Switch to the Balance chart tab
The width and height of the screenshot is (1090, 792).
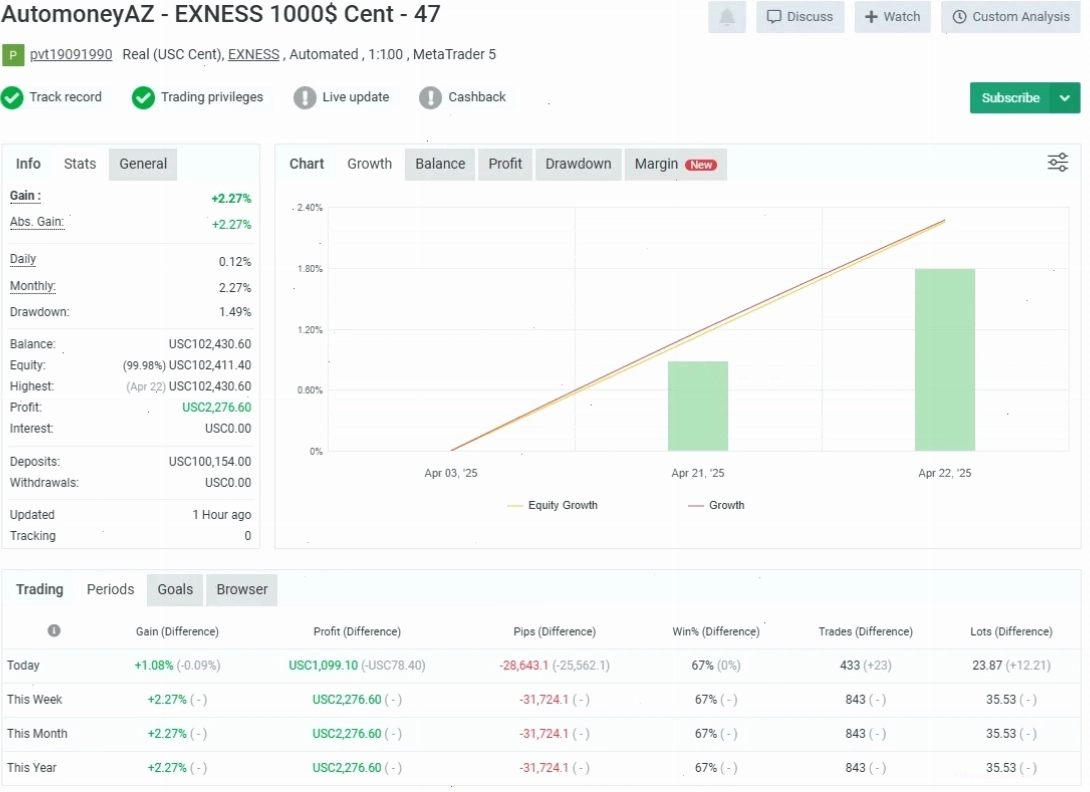pos(440,164)
